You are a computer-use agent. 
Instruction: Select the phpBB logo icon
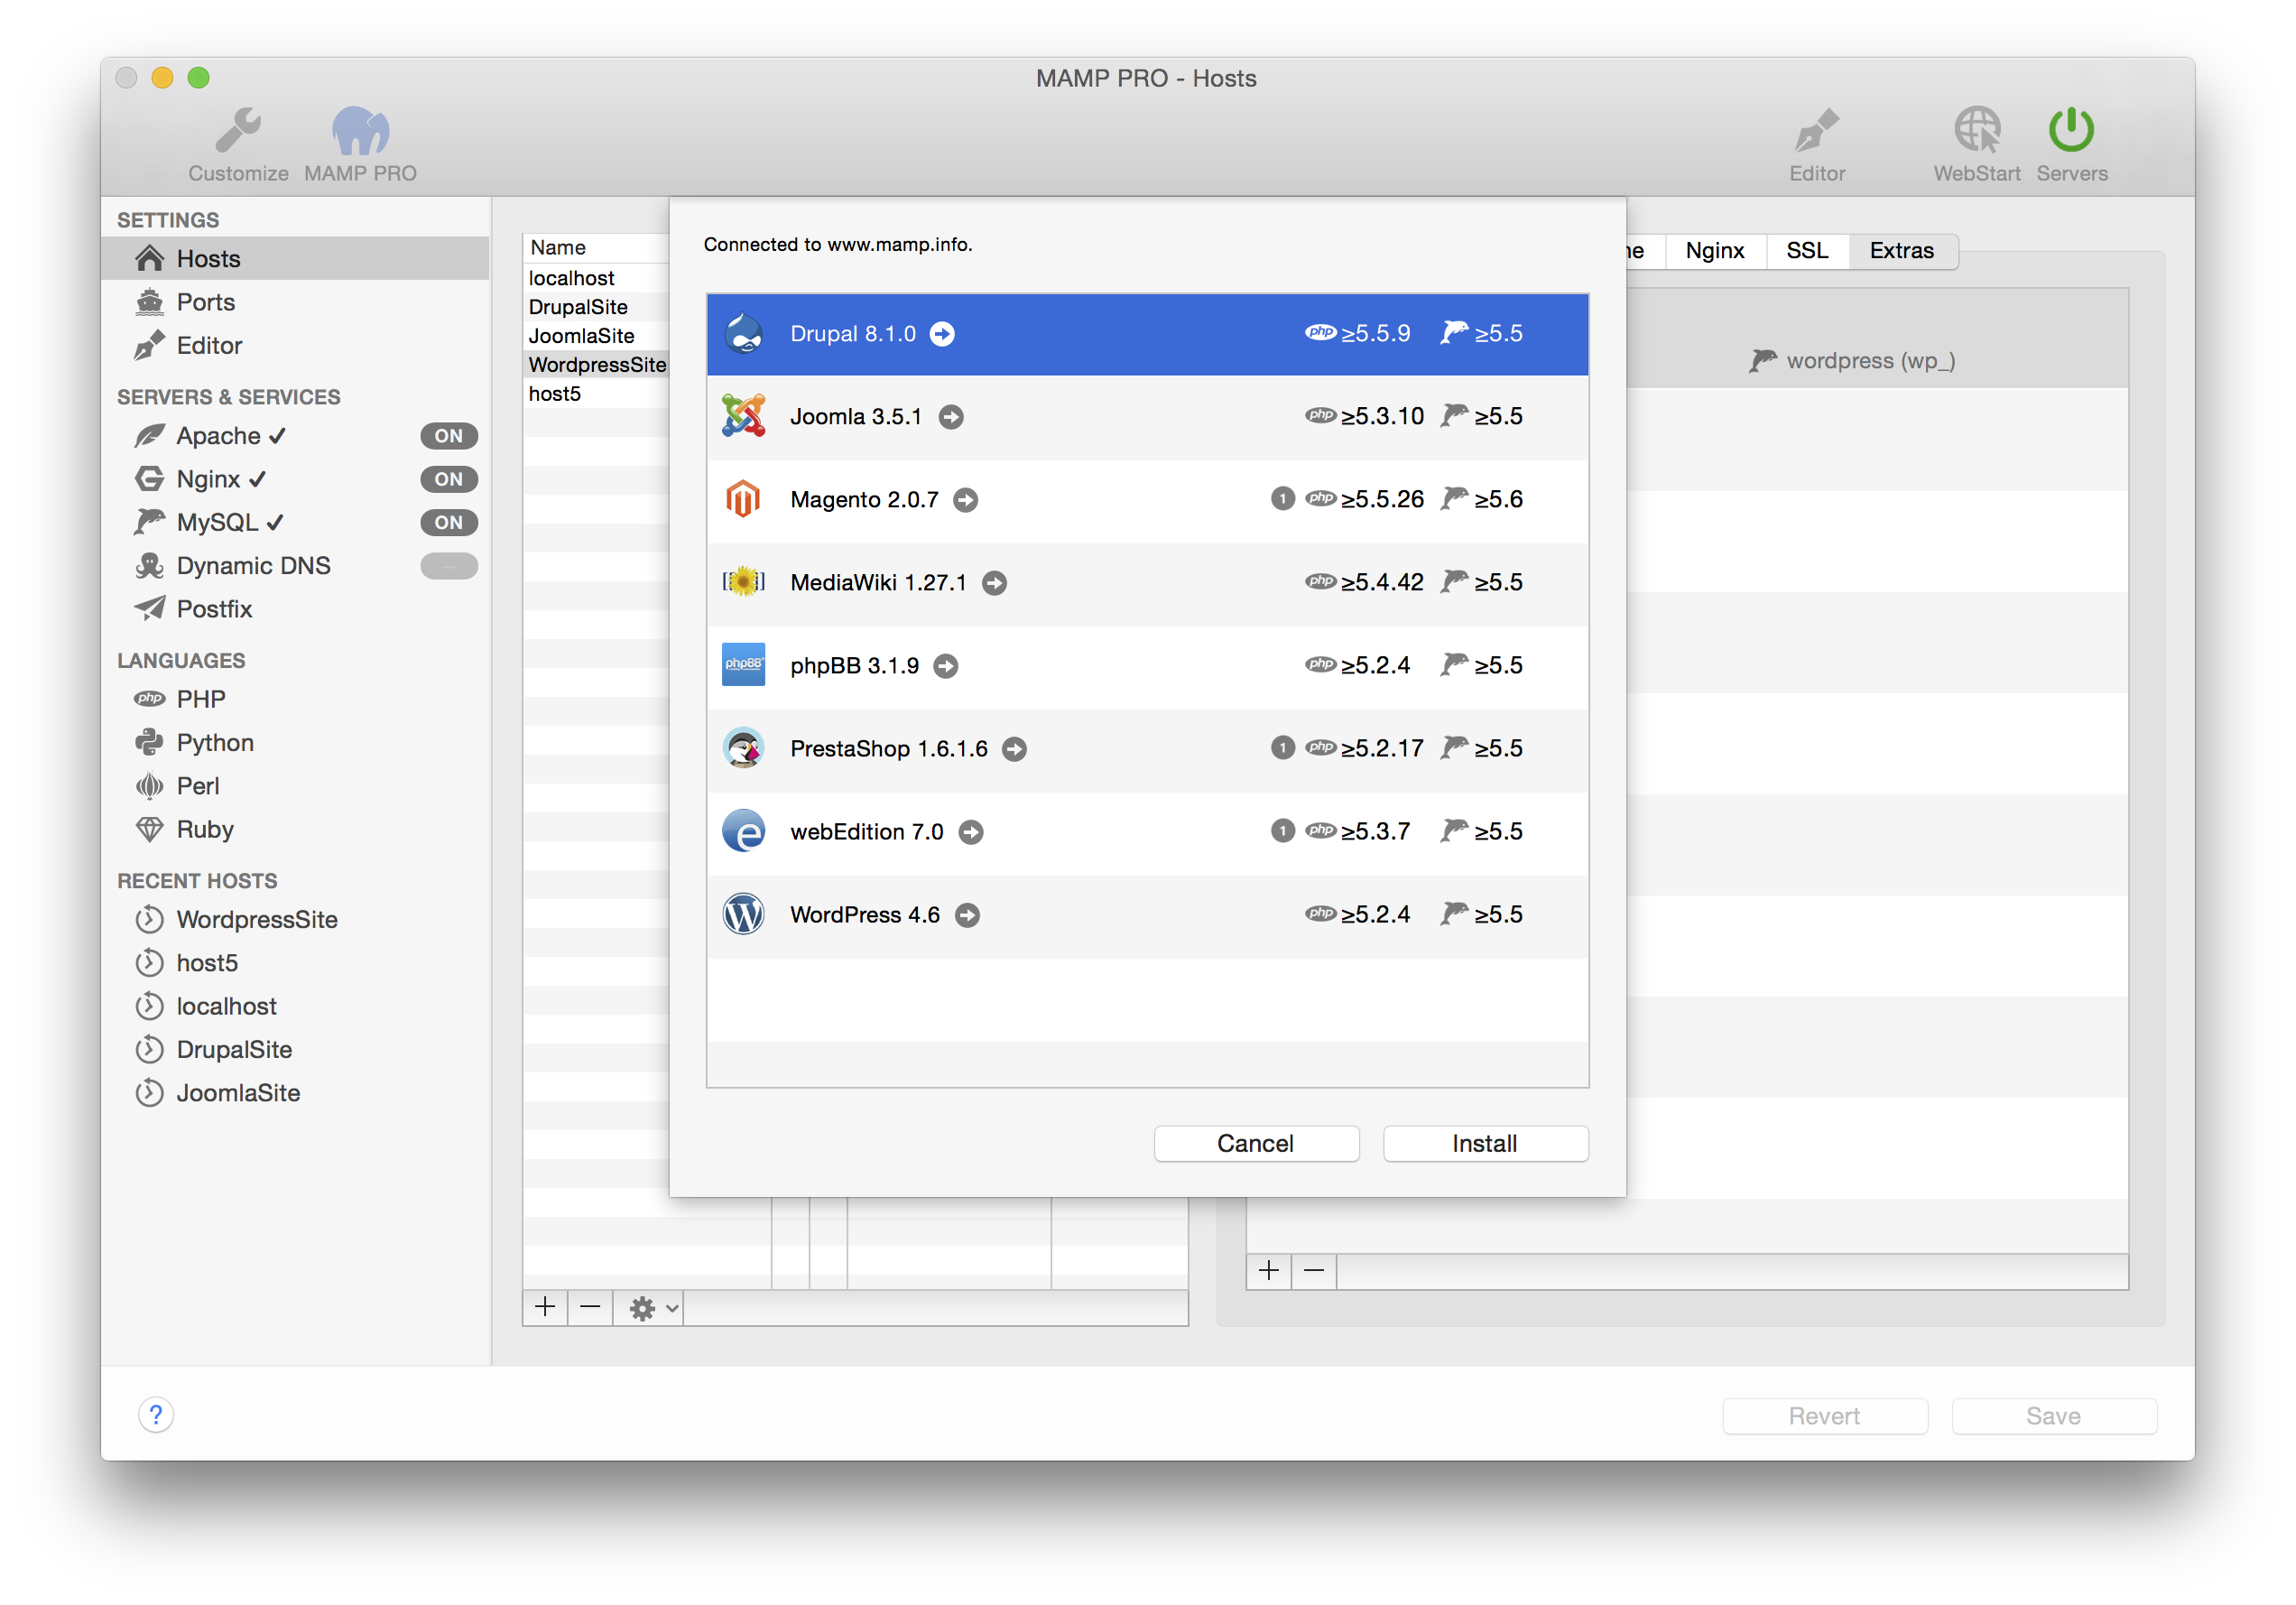tap(743, 665)
